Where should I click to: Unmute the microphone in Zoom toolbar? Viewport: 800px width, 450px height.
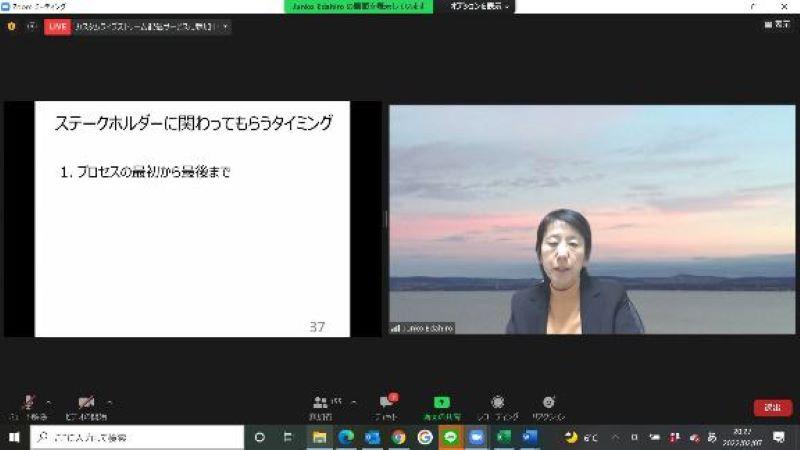pos(28,402)
